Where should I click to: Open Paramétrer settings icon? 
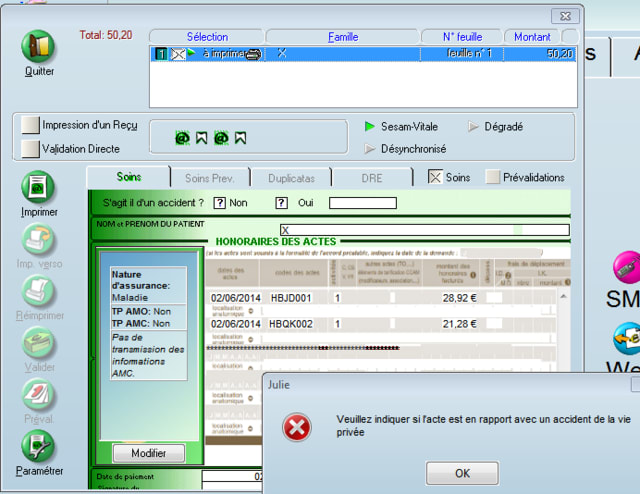(x=39, y=445)
